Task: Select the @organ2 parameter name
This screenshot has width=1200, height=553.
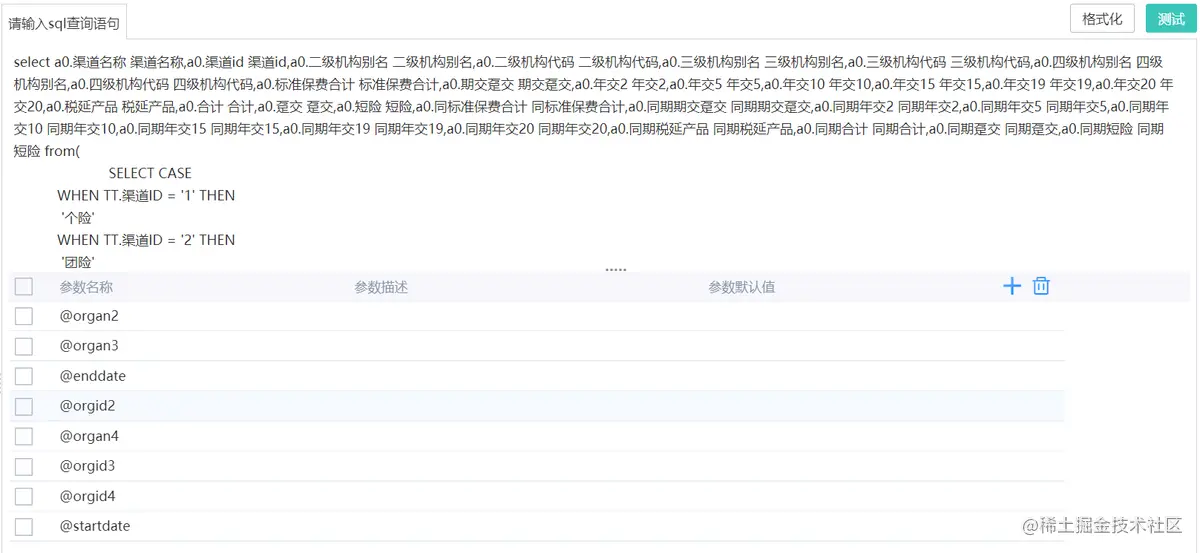Action: pos(89,316)
